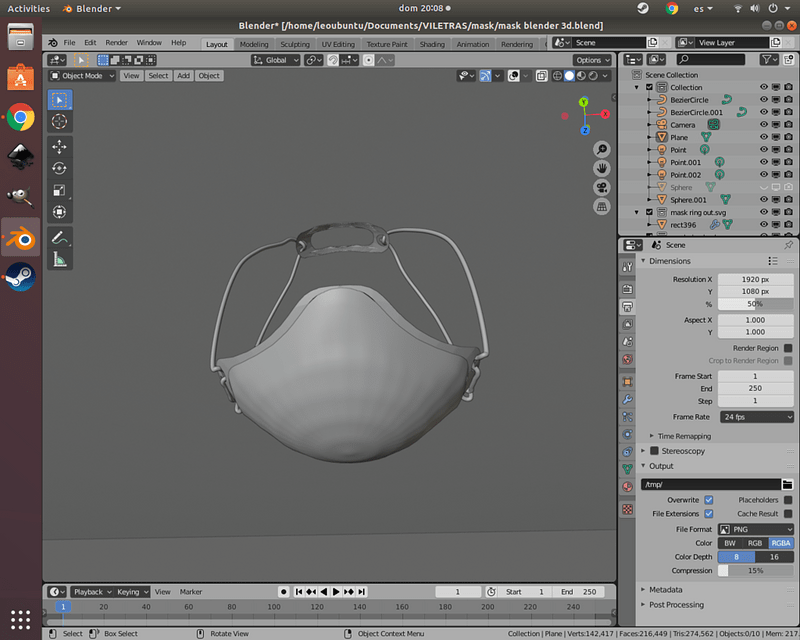
Task: Disable File Extensions checkbox
Action: (709, 514)
